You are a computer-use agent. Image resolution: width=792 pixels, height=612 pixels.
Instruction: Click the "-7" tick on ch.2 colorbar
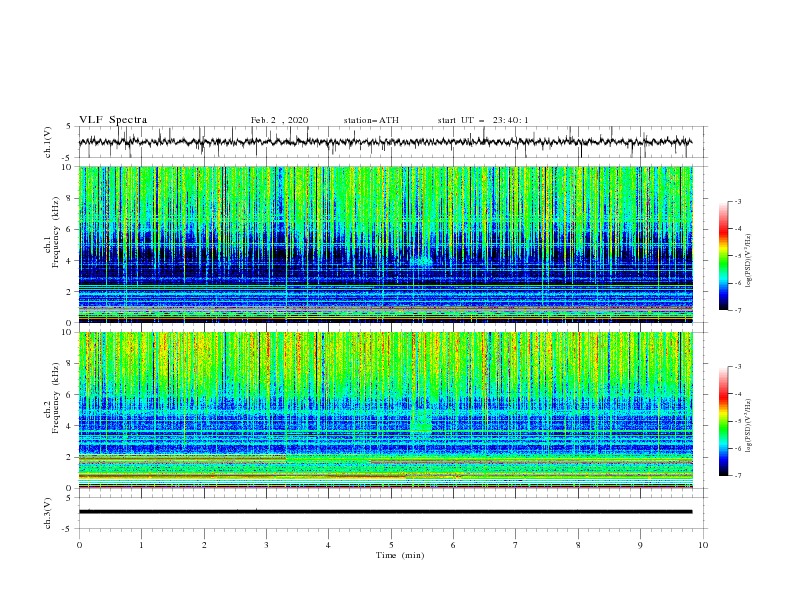point(738,476)
